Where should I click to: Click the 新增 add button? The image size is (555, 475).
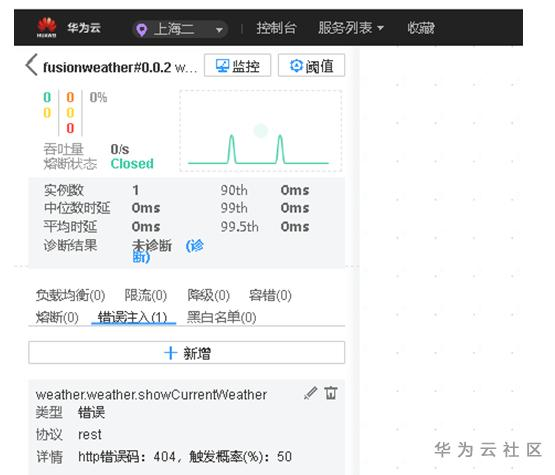(187, 353)
